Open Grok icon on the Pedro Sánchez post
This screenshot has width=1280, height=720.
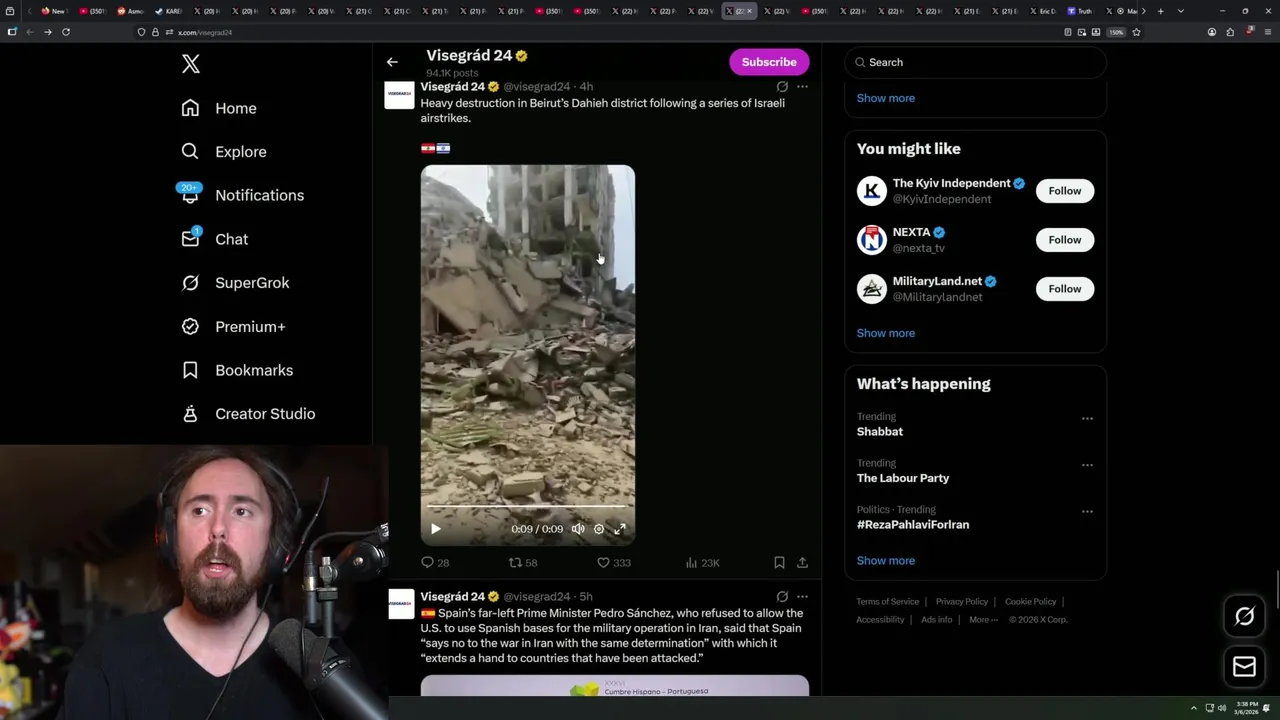(x=782, y=597)
